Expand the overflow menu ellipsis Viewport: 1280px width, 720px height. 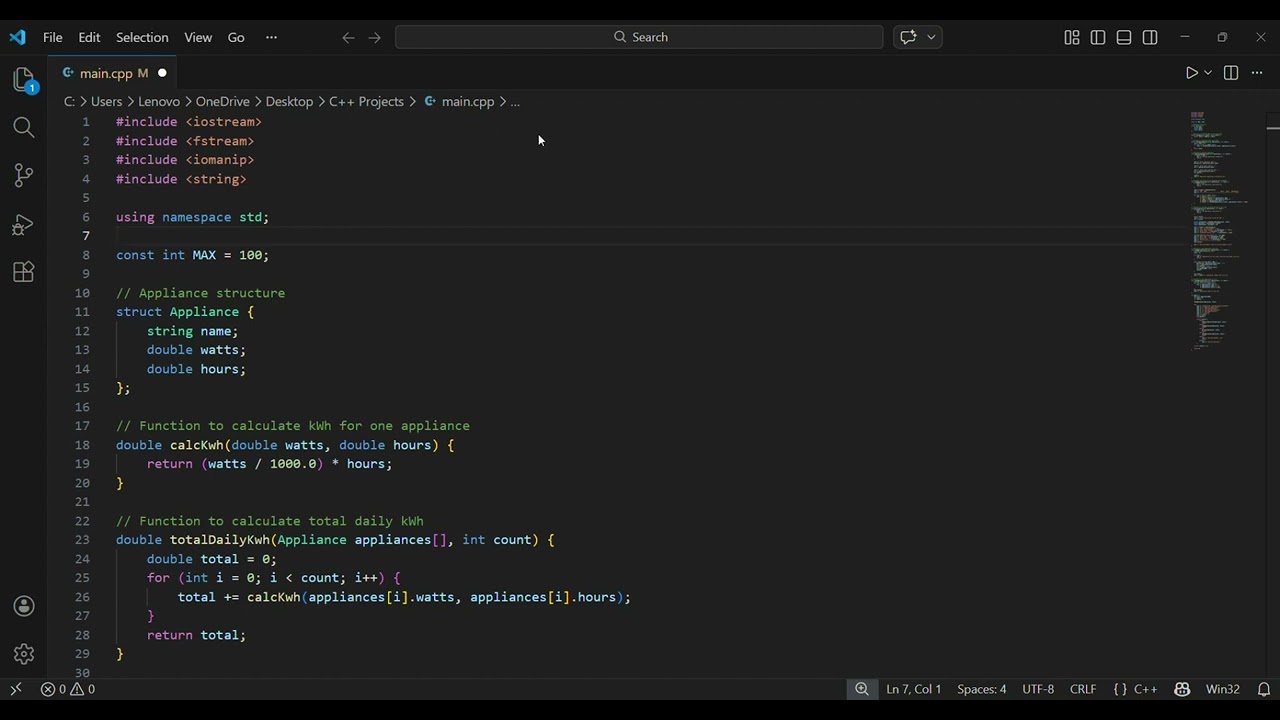click(x=271, y=37)
